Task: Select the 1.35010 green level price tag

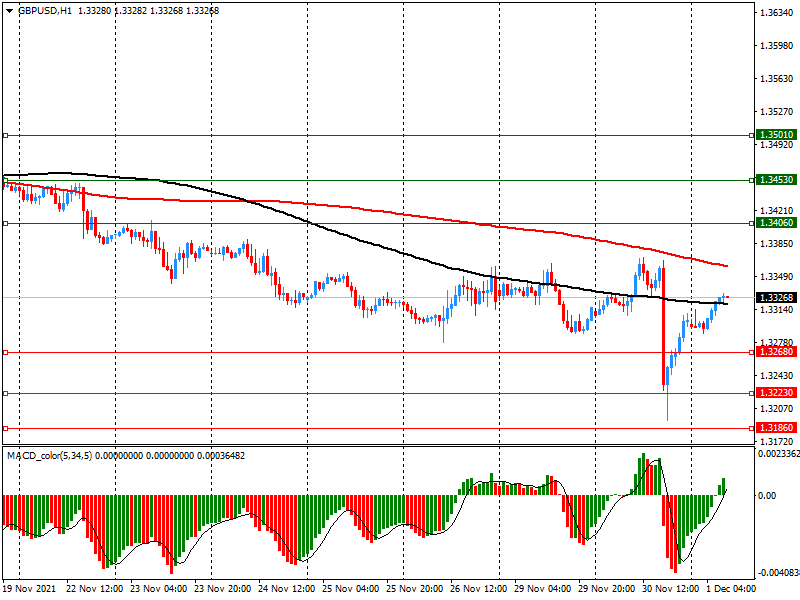Action: tap(776, 135)
